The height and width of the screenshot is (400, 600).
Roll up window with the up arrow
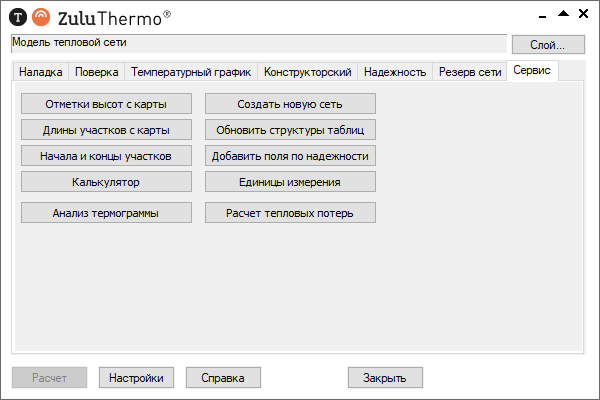563,14
